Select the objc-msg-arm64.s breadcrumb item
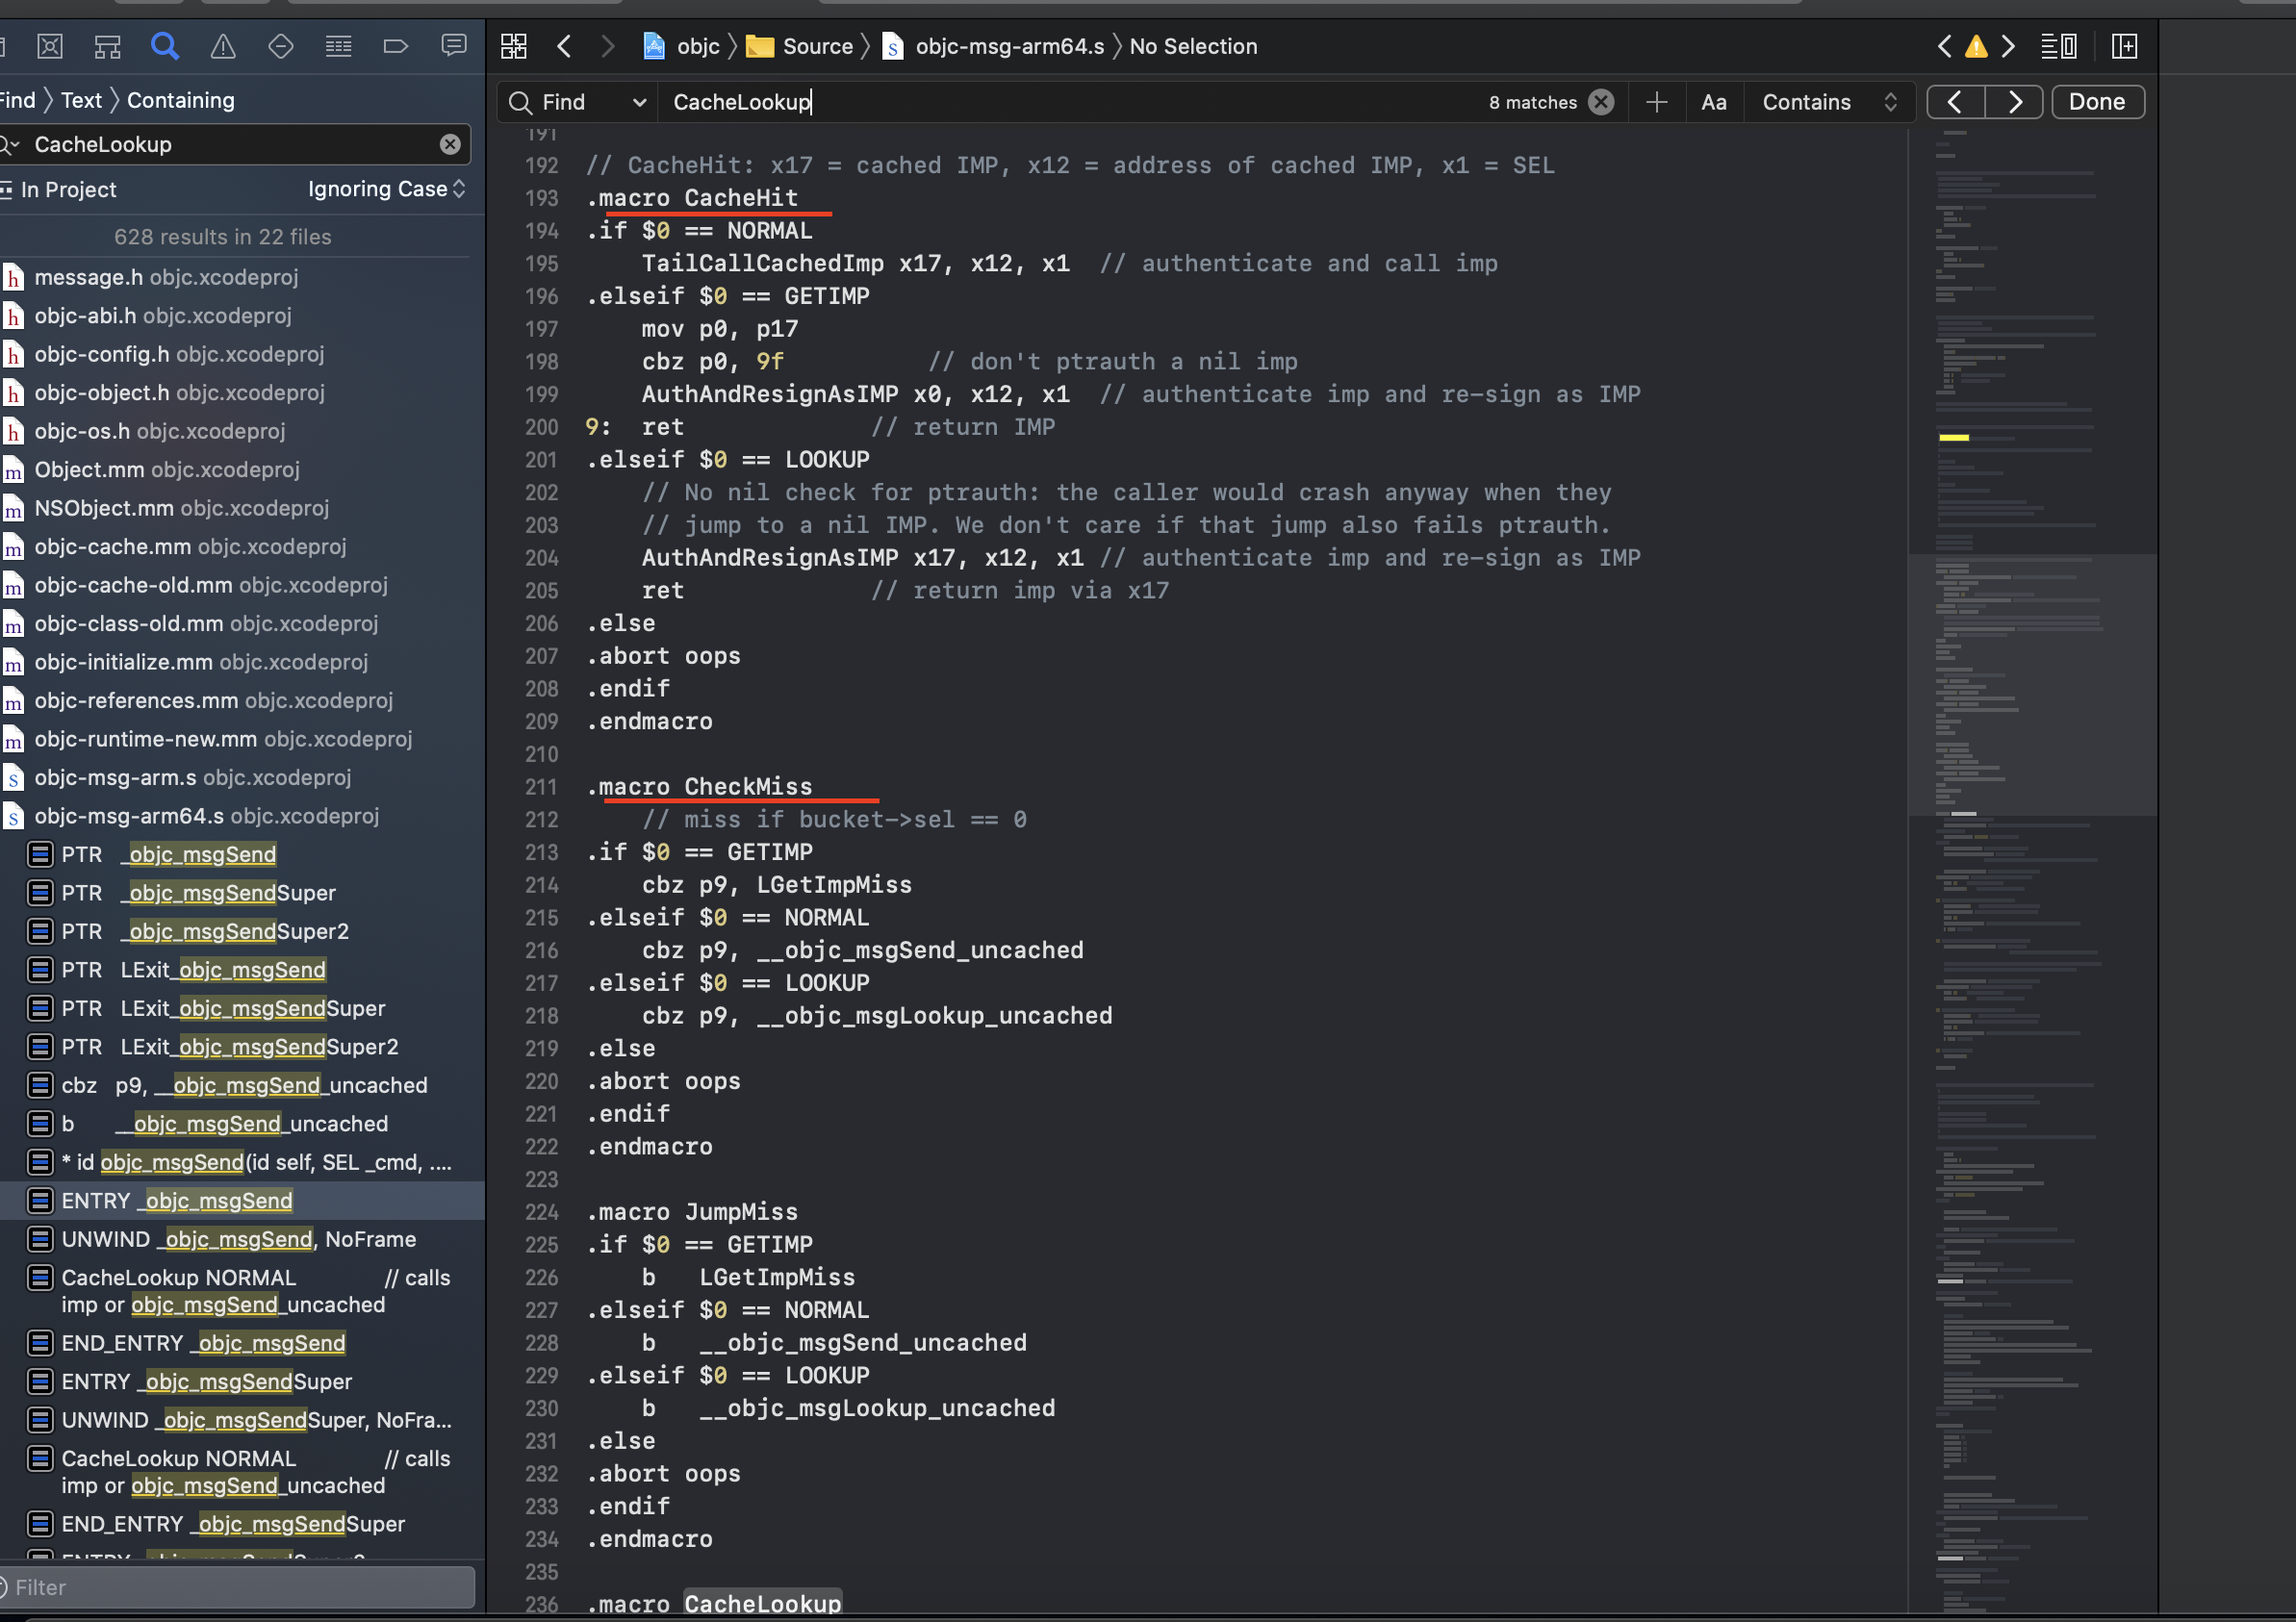The width and height of the screenshot is (2296, 1622). (x=1009, y=46)
